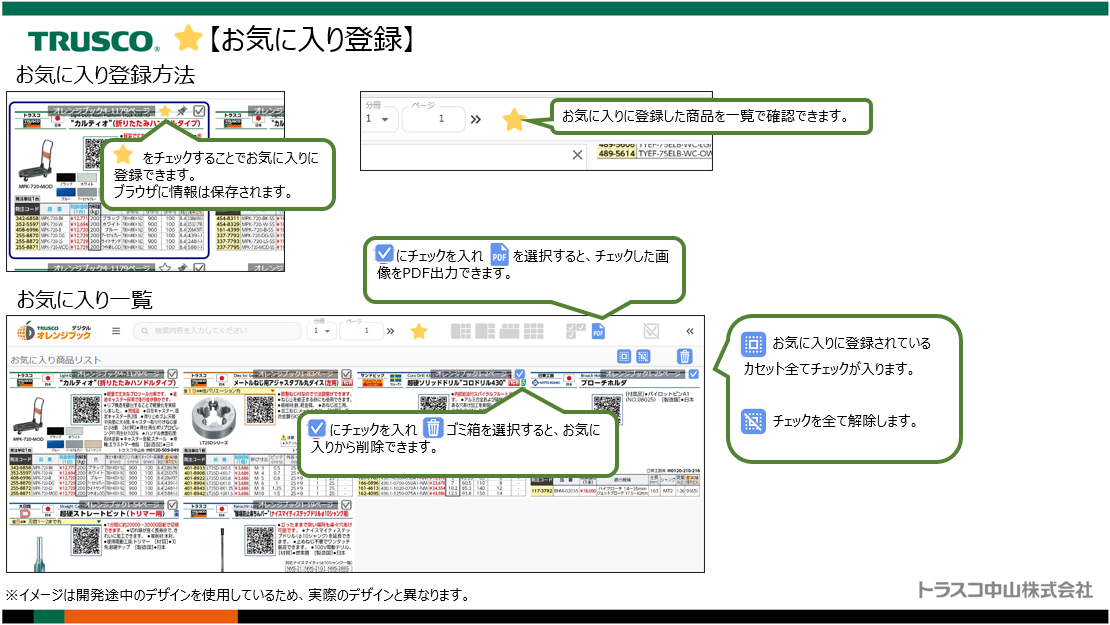
Task: Click the pin icon on the top registration card
Action: pos(182,111)
